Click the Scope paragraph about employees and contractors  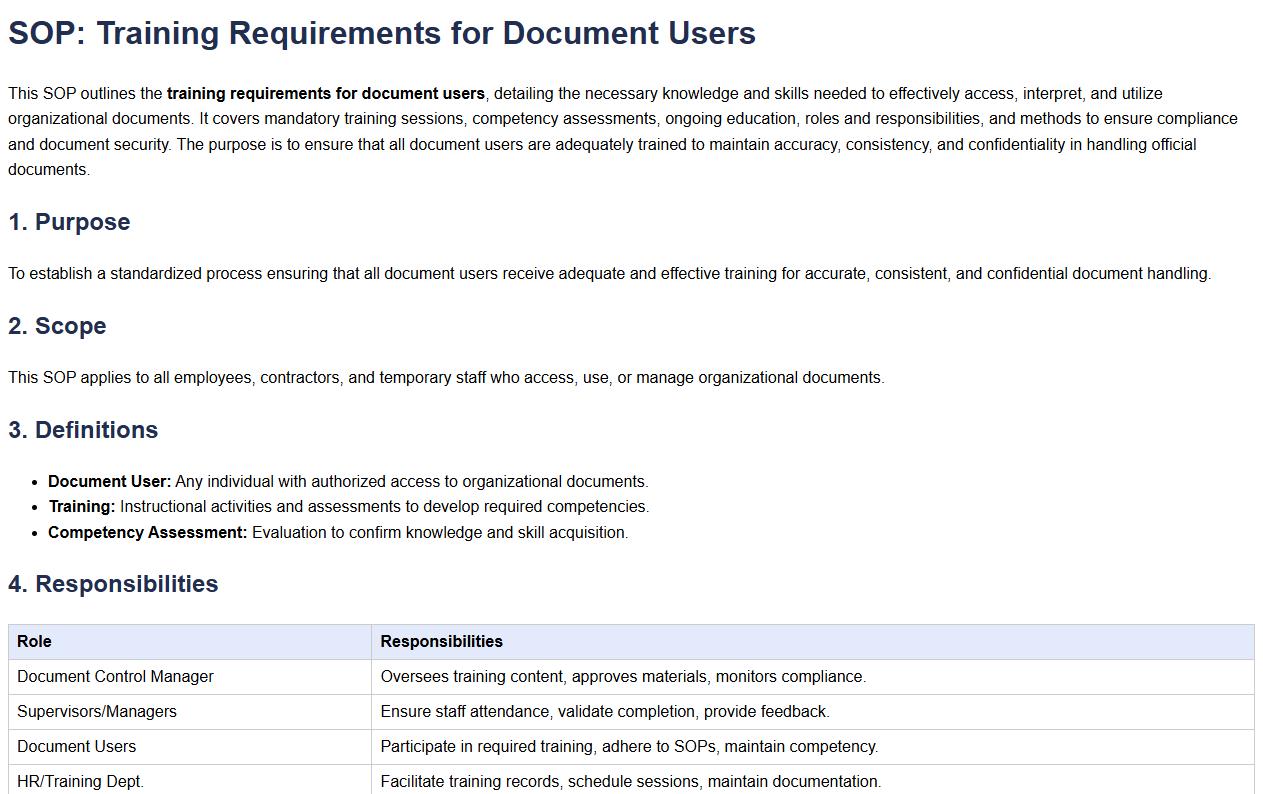point(446,378)
